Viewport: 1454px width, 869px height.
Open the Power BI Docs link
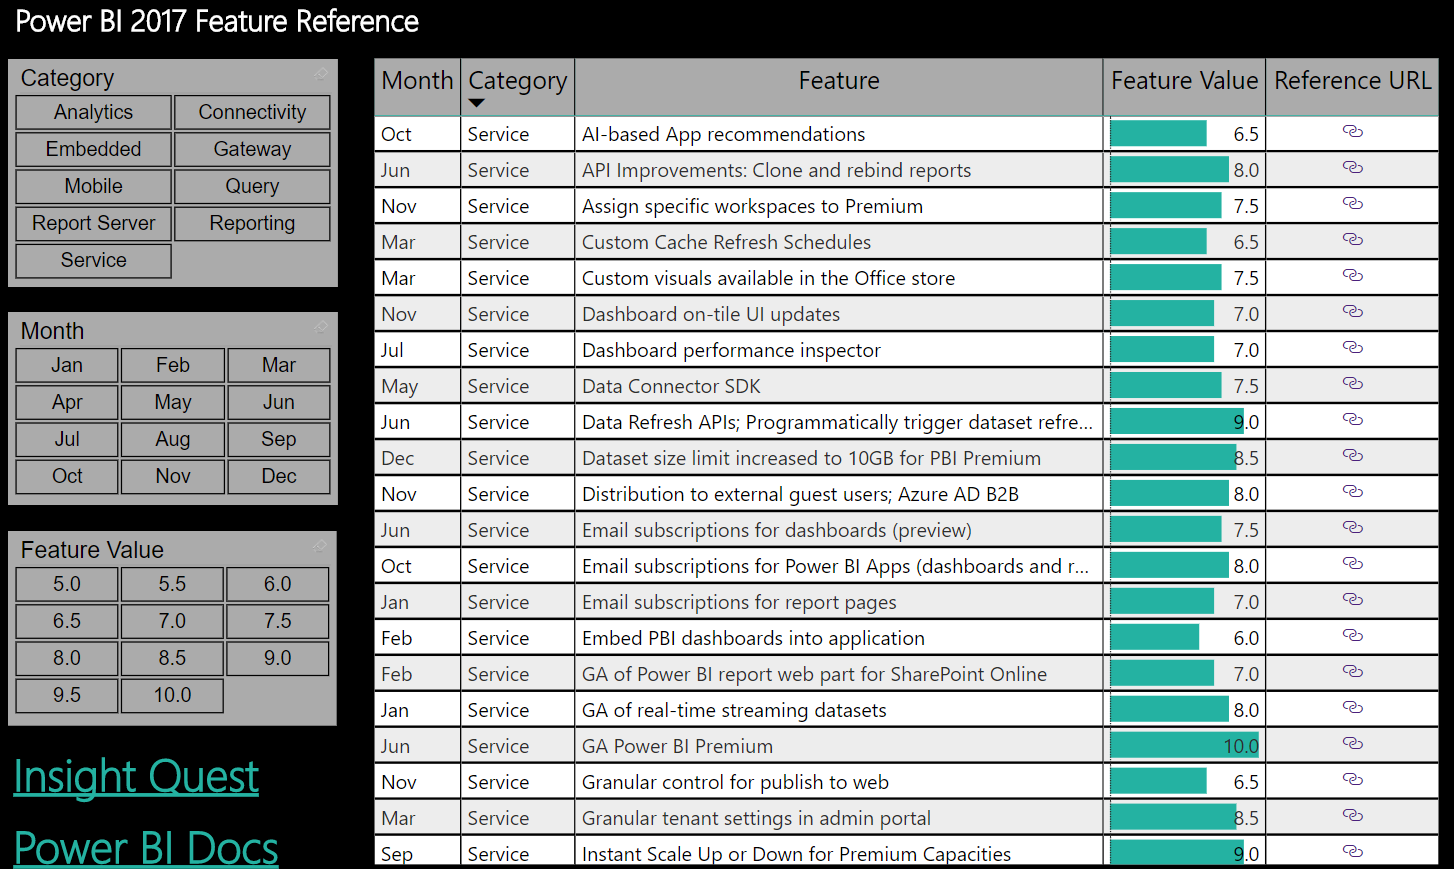tap(146, 847)
